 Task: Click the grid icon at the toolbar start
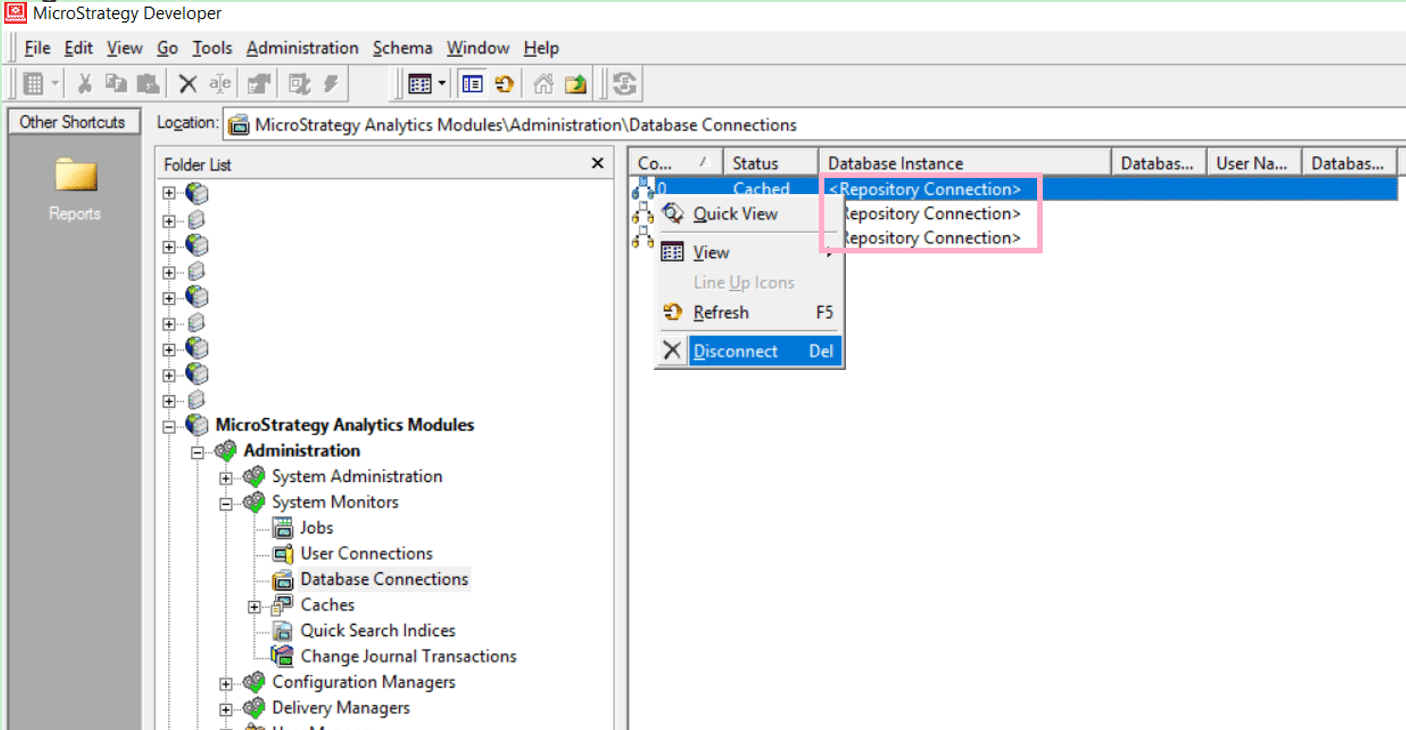[x=32, y=84]
